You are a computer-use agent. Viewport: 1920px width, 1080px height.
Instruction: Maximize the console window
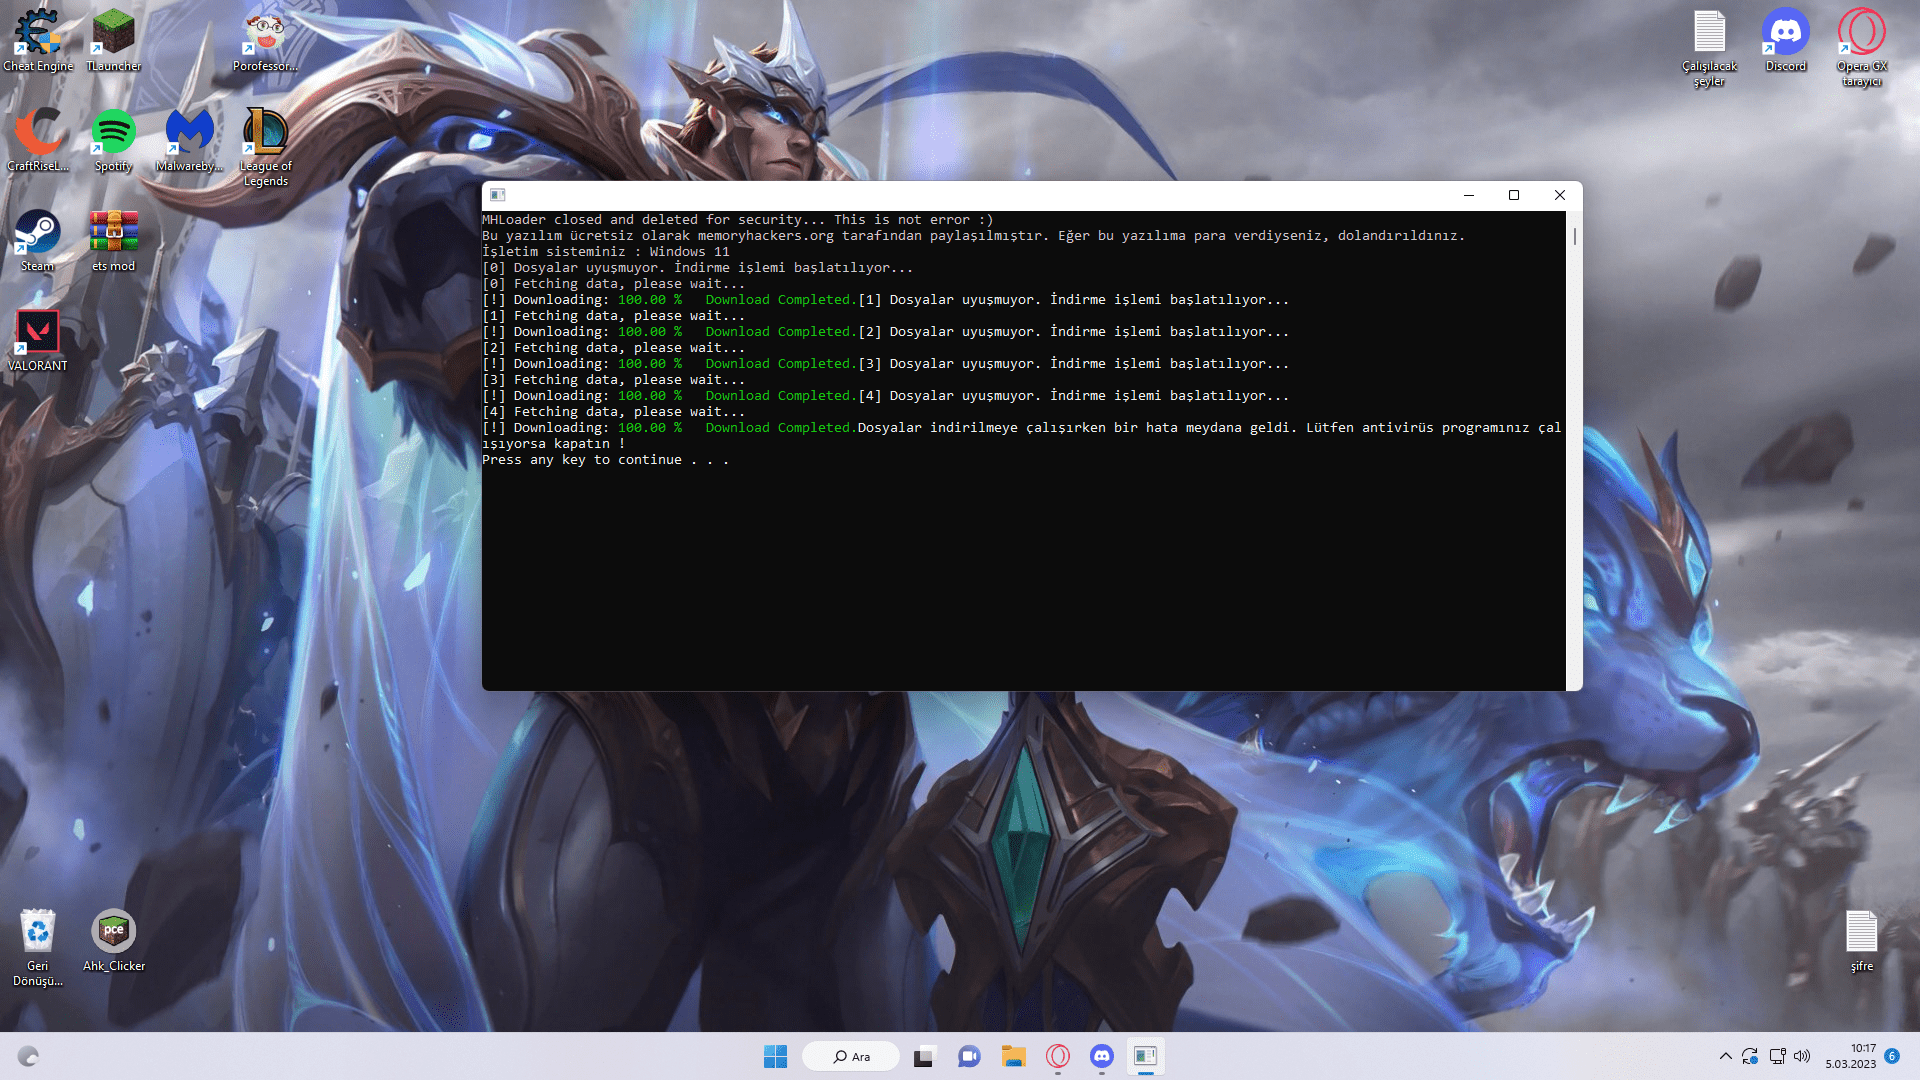1514,195
